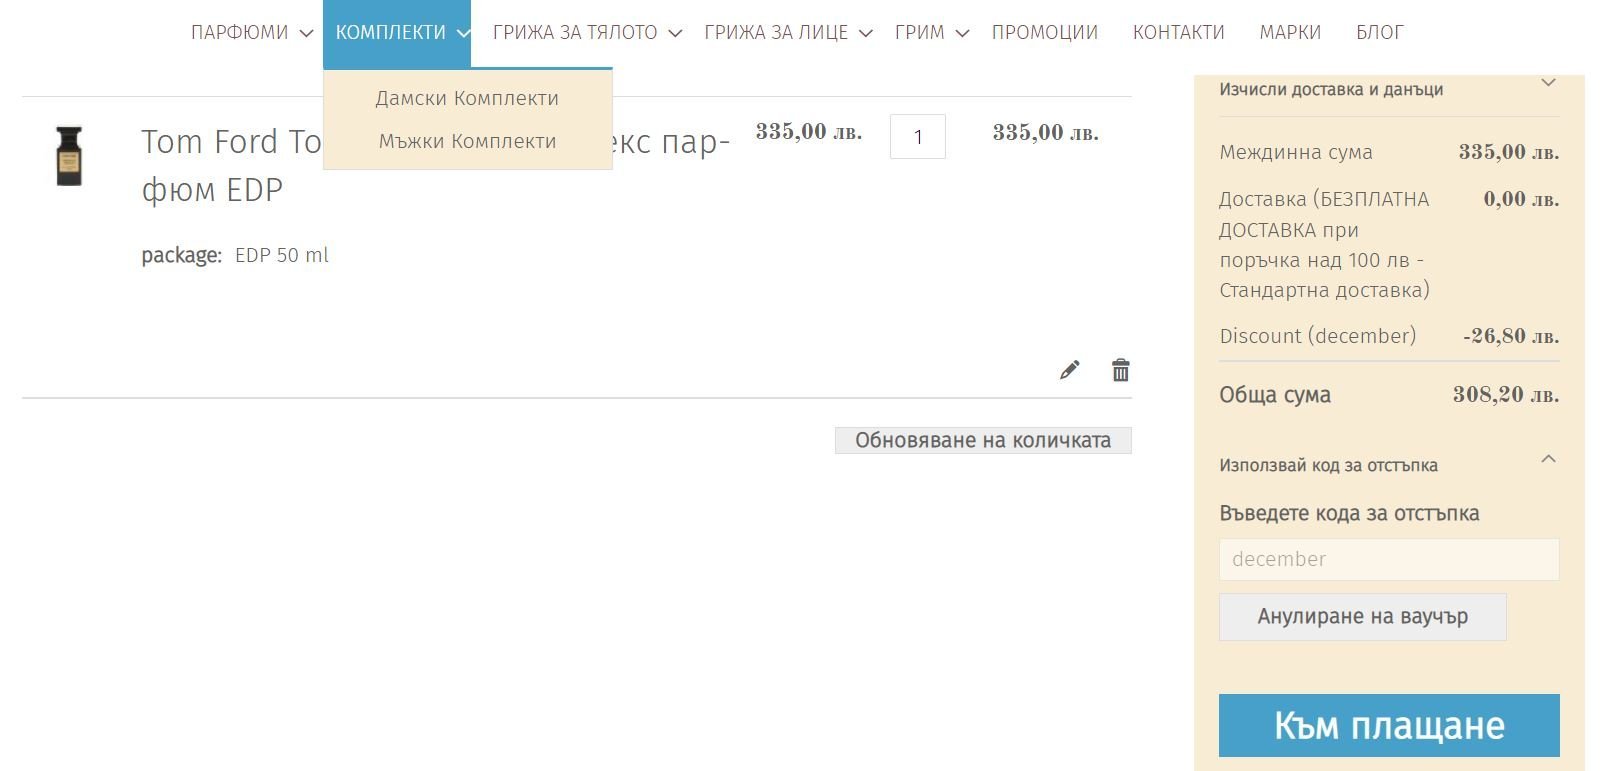Expand ГРИЖА ЗА ЛИЦЕ dropdown arrow

(866, 33)
